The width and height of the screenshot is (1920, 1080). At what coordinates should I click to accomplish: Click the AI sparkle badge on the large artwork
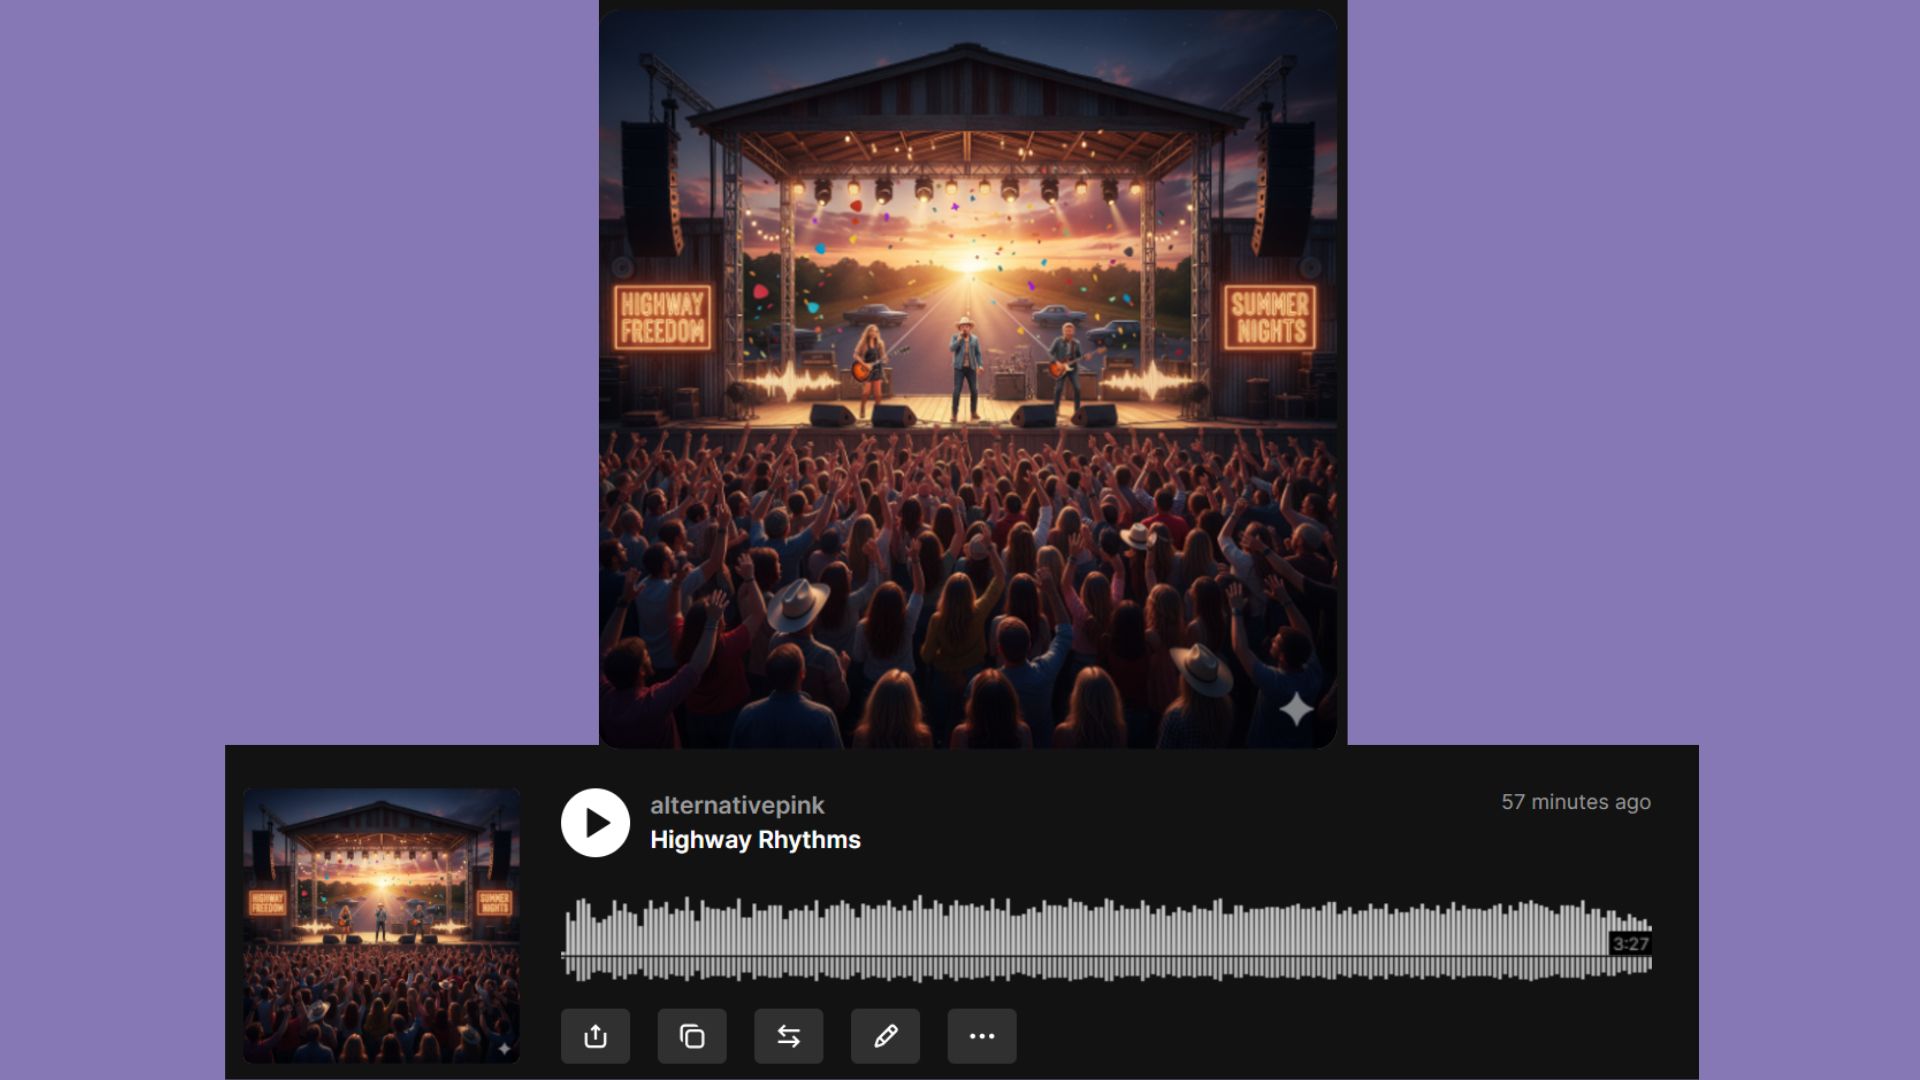[1297, 708]
